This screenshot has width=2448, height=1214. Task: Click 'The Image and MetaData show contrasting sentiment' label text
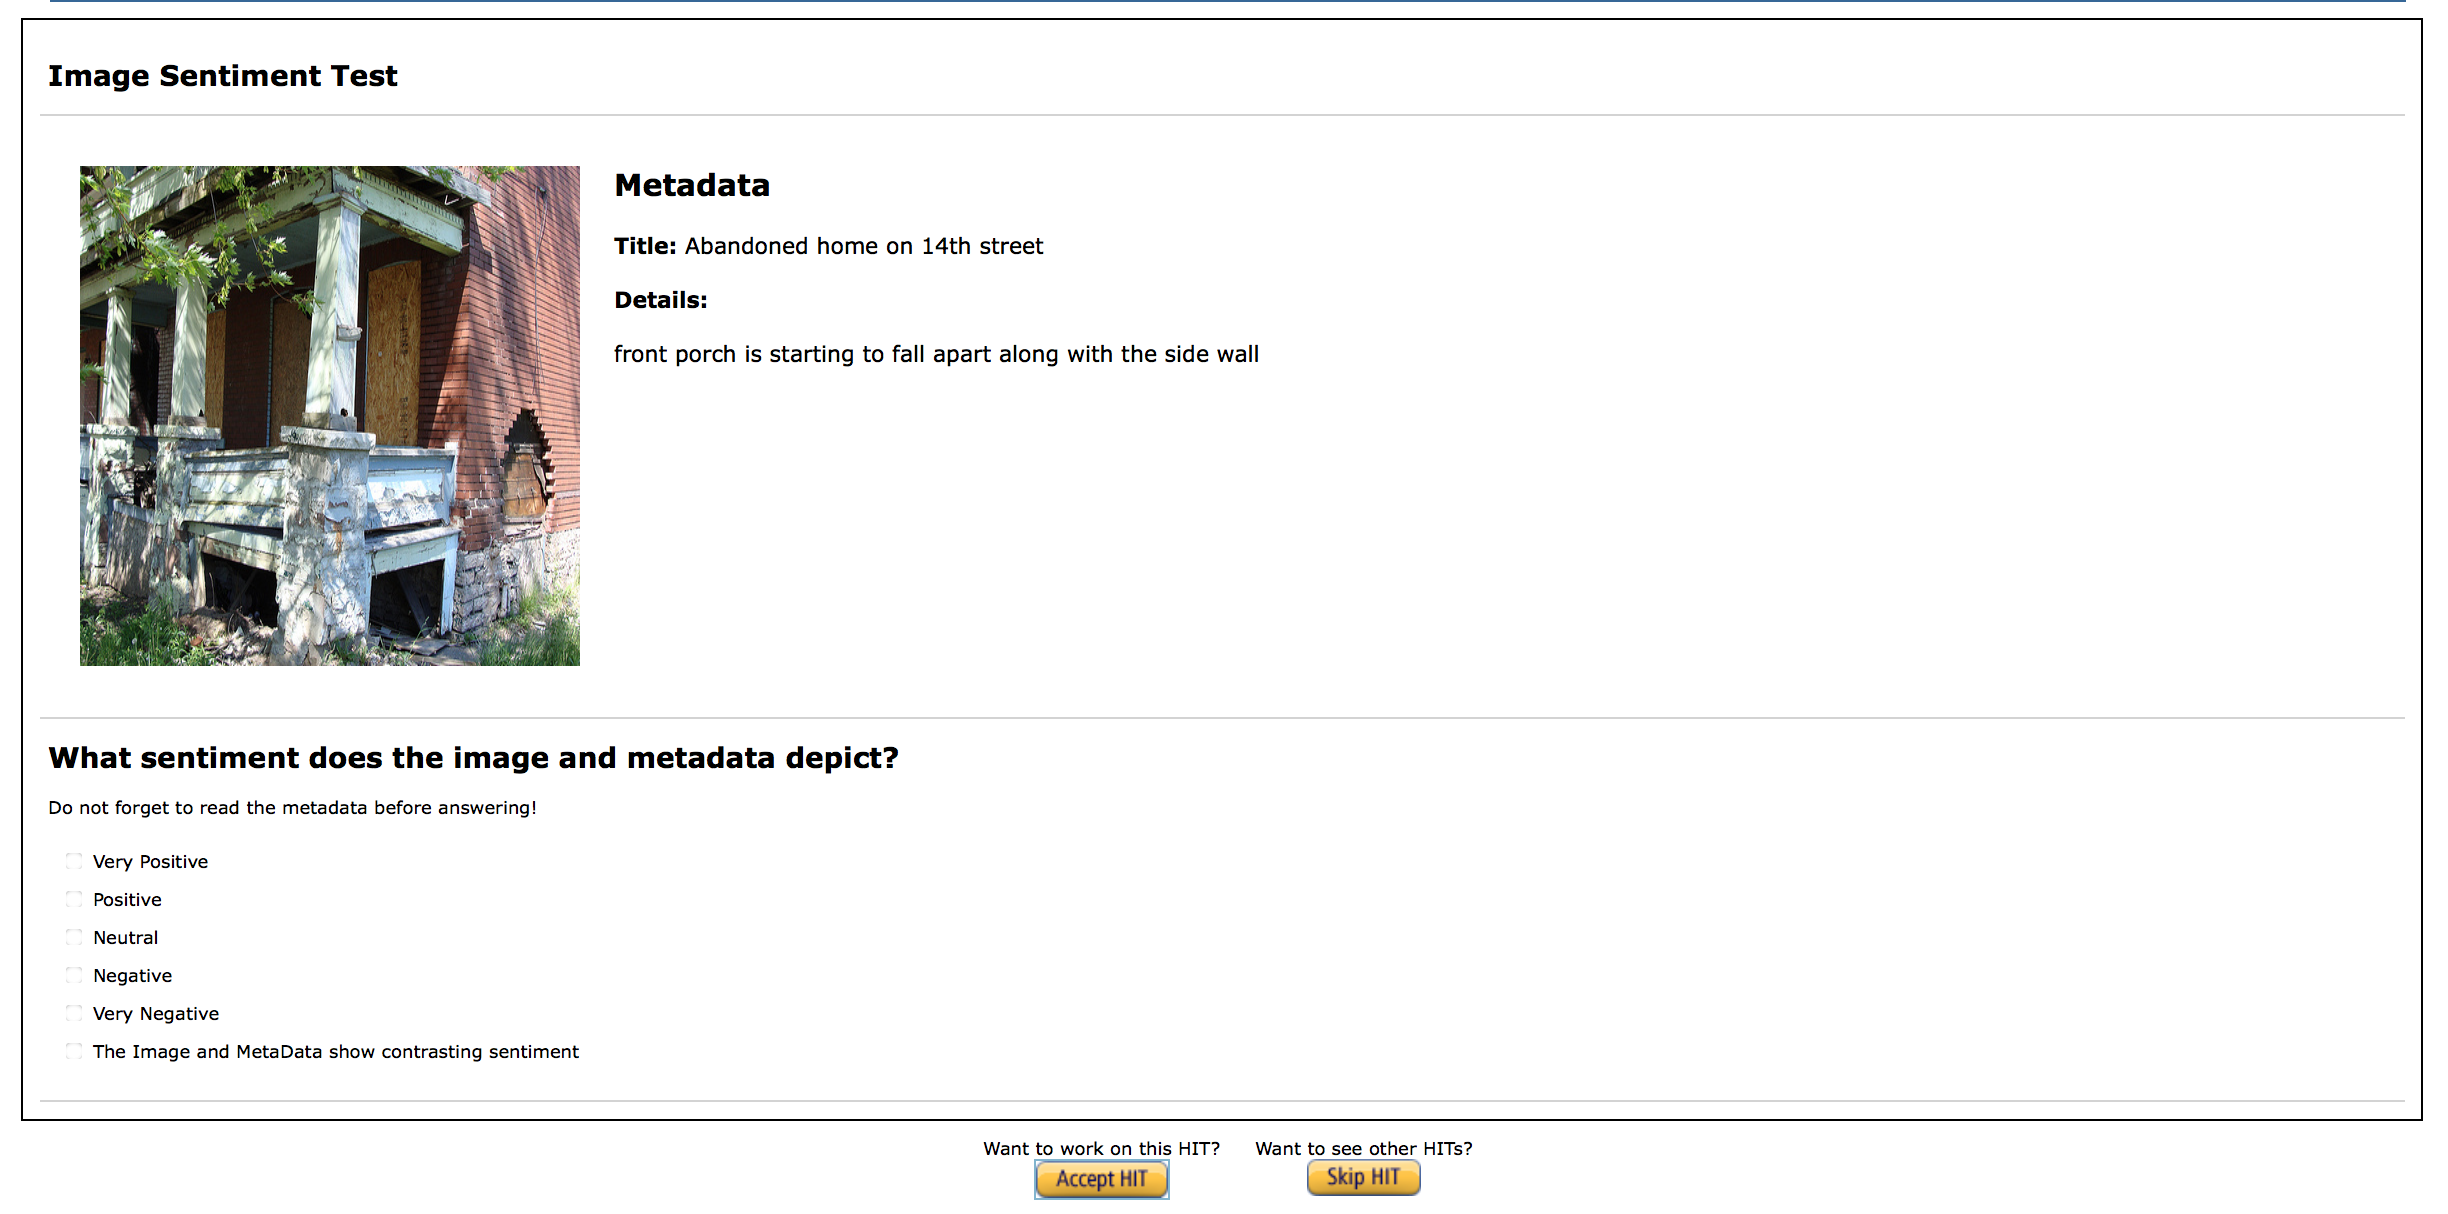(x=335, y=1052)
